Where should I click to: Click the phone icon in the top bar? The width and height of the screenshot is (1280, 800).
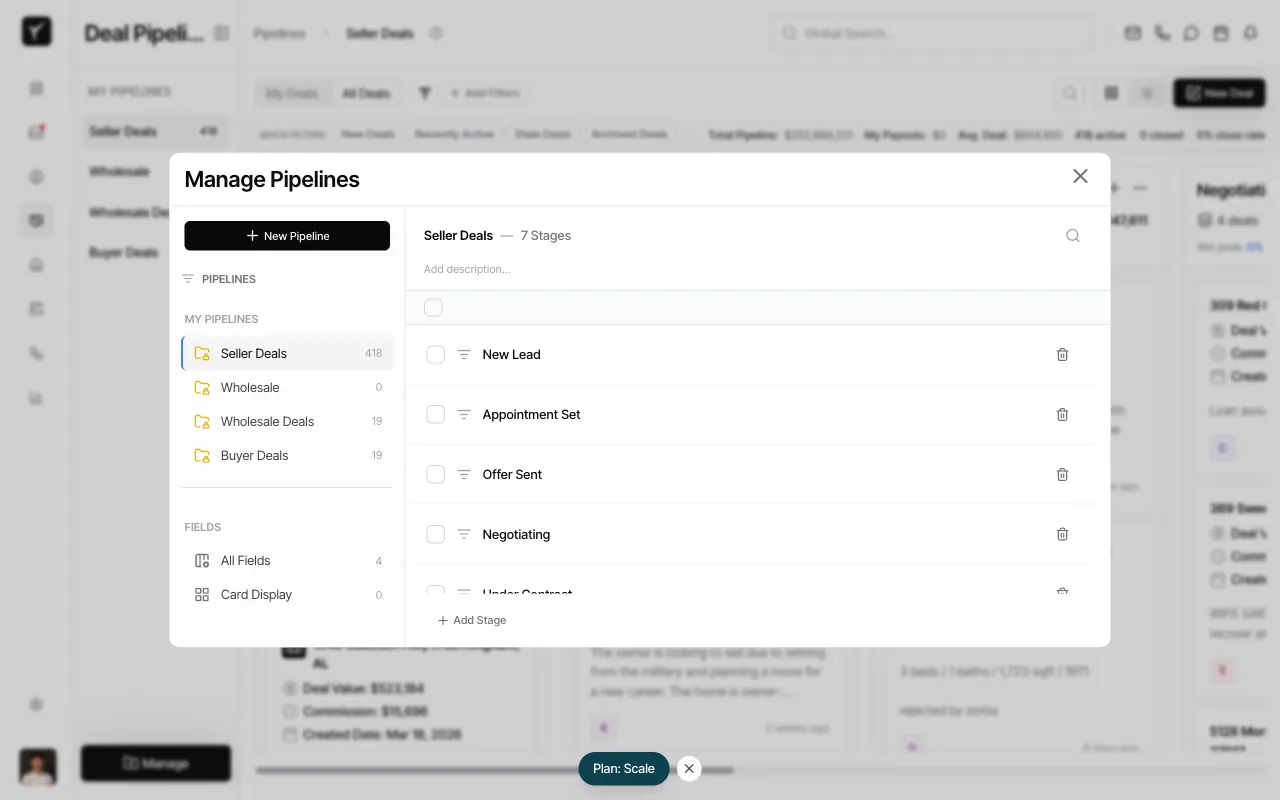click(x=1161, y=33)
